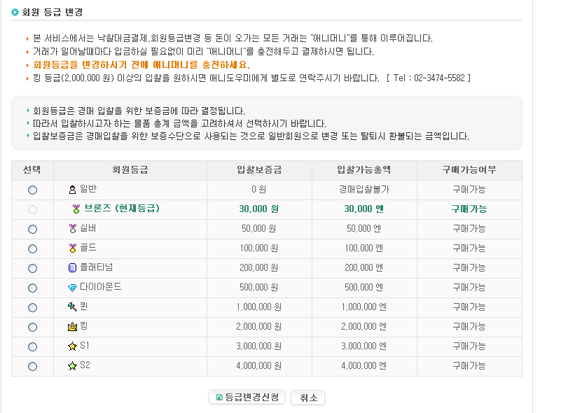This screenshot has height=413, width=568.
Task: Select the 플래티넘 radio button
Action: point(33,268)
